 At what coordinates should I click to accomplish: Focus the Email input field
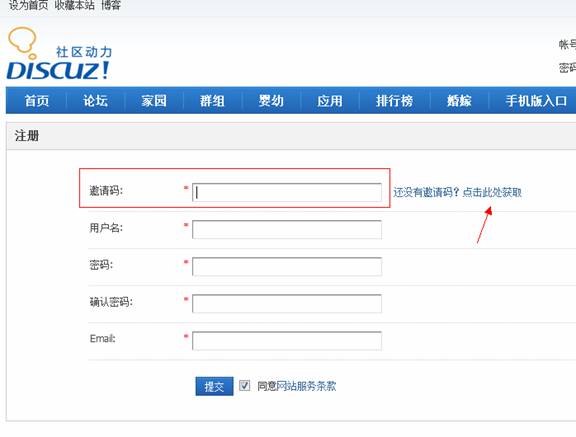287,341
